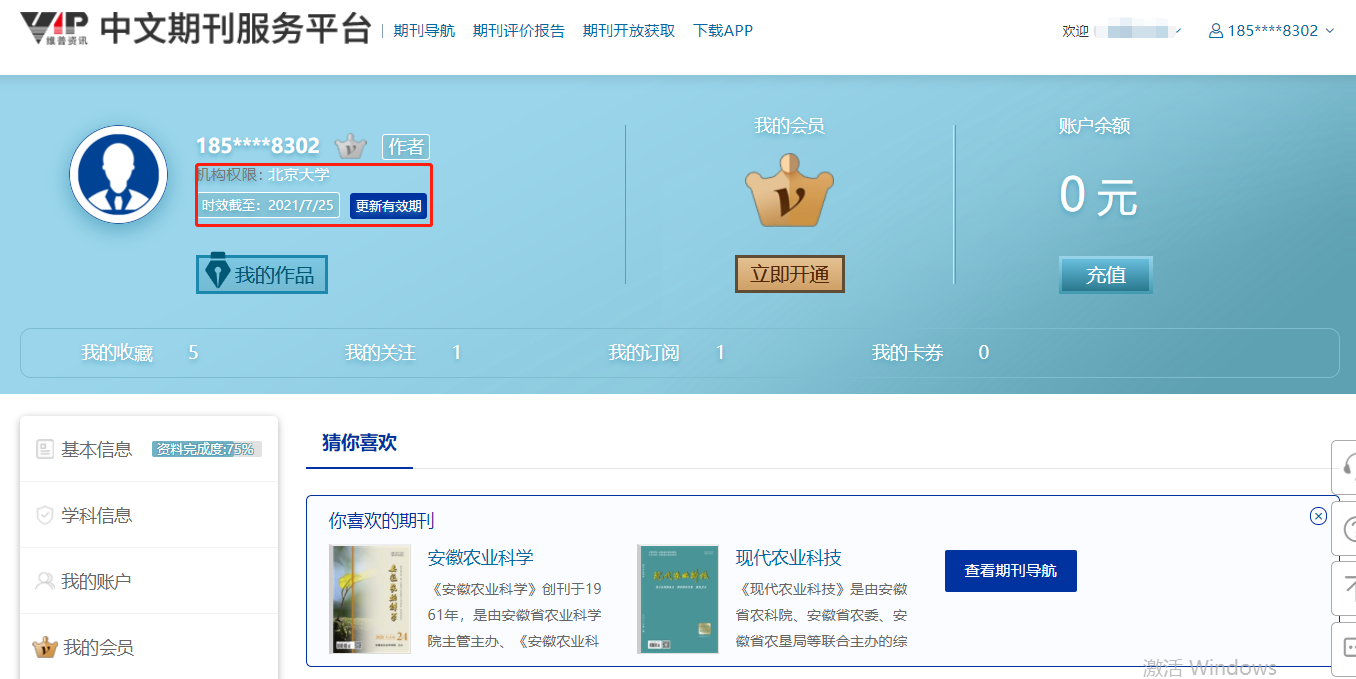Viewport: 1356px width, 679px height.
Task: Click 立即开通 under 我的会员
Action: pos(789,273)
